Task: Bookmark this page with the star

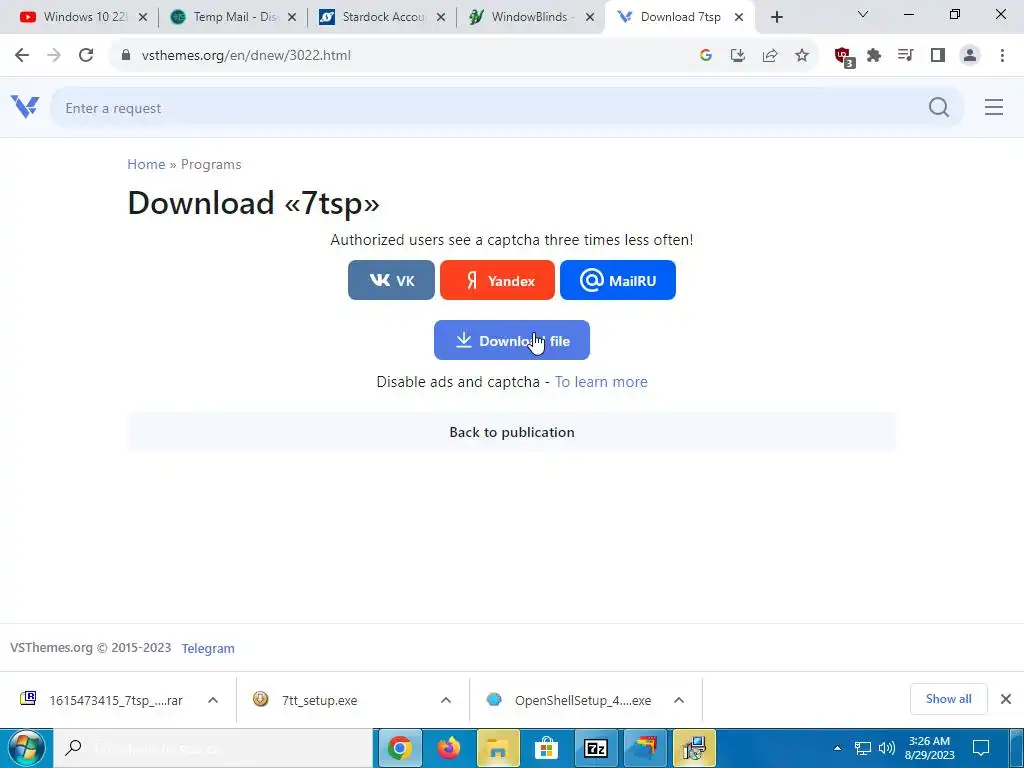Action: click(x=802, y=56)
